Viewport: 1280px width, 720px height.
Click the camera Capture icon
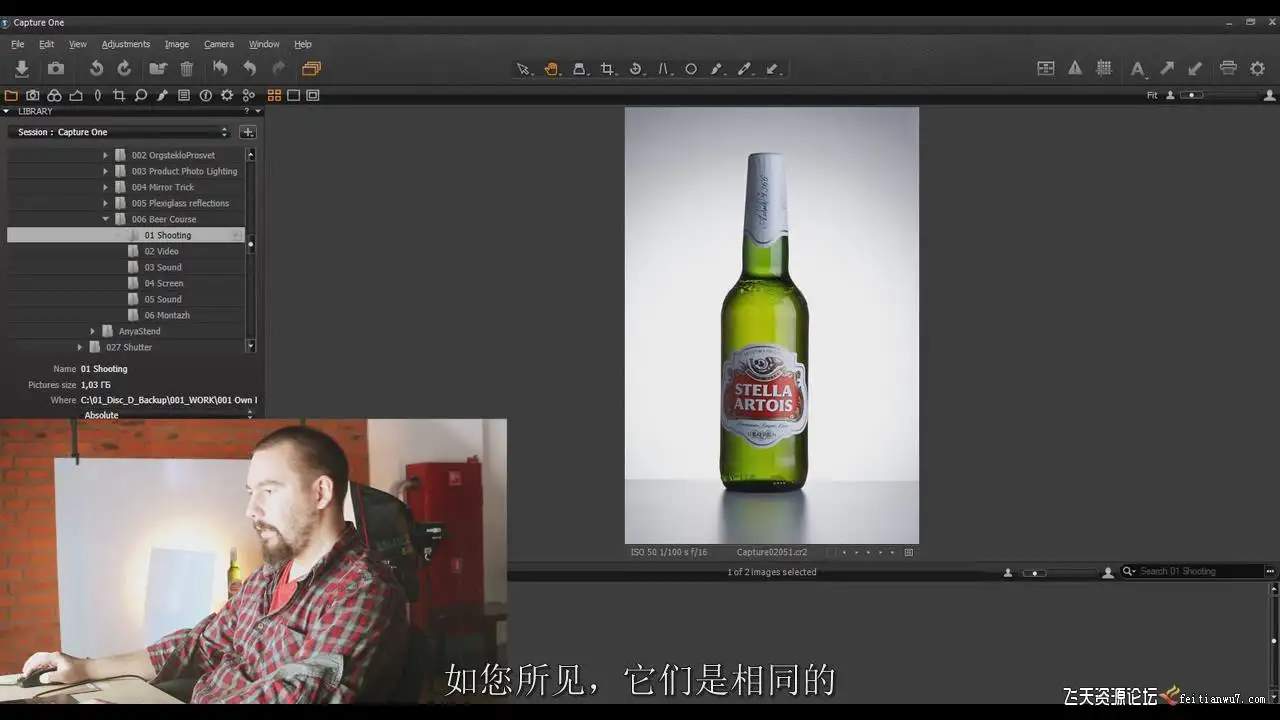click(56, 68)
